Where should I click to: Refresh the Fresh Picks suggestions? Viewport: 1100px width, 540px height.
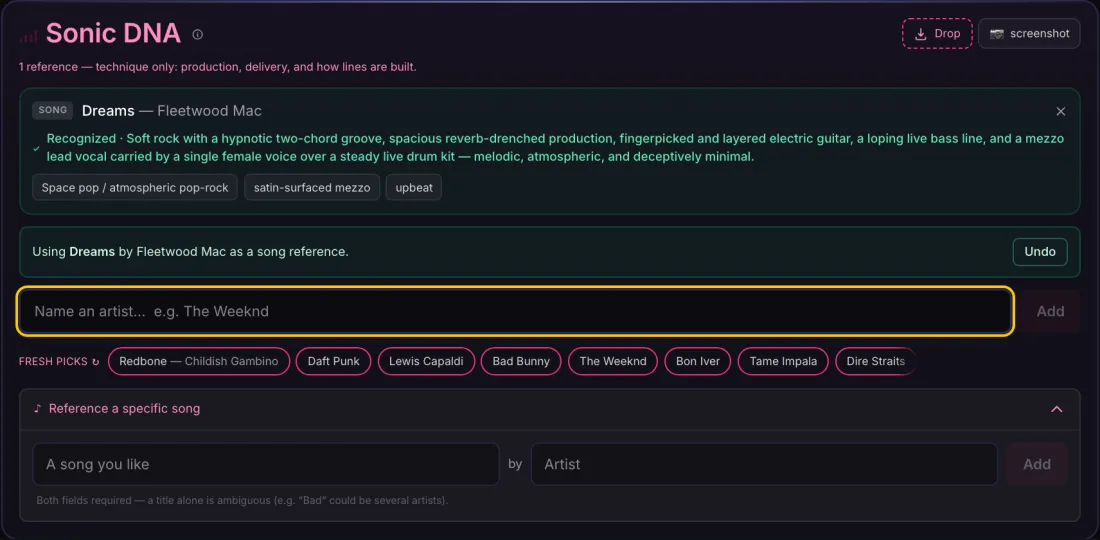[x=95, y=362]
